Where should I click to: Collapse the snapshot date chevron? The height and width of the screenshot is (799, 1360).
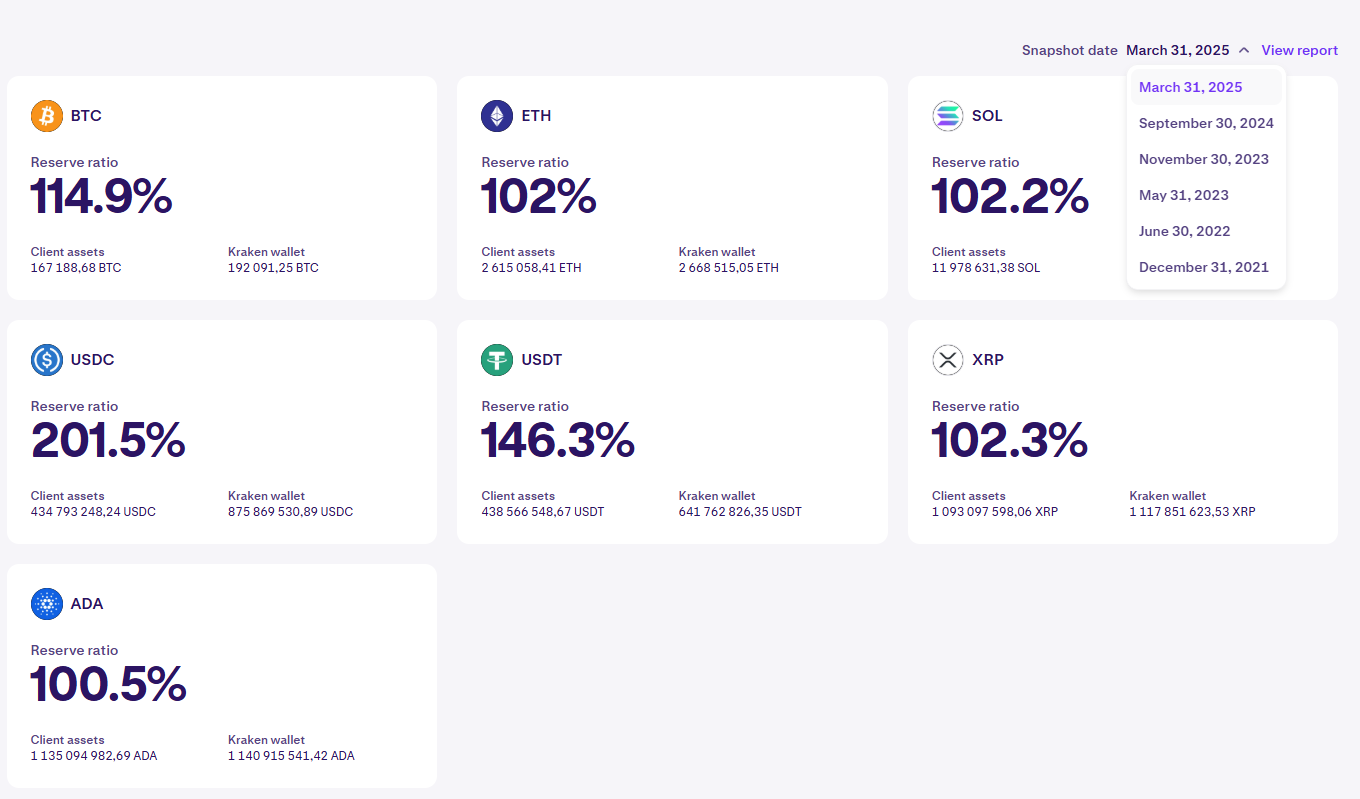pyautogui.click(x=1244, y=50)
